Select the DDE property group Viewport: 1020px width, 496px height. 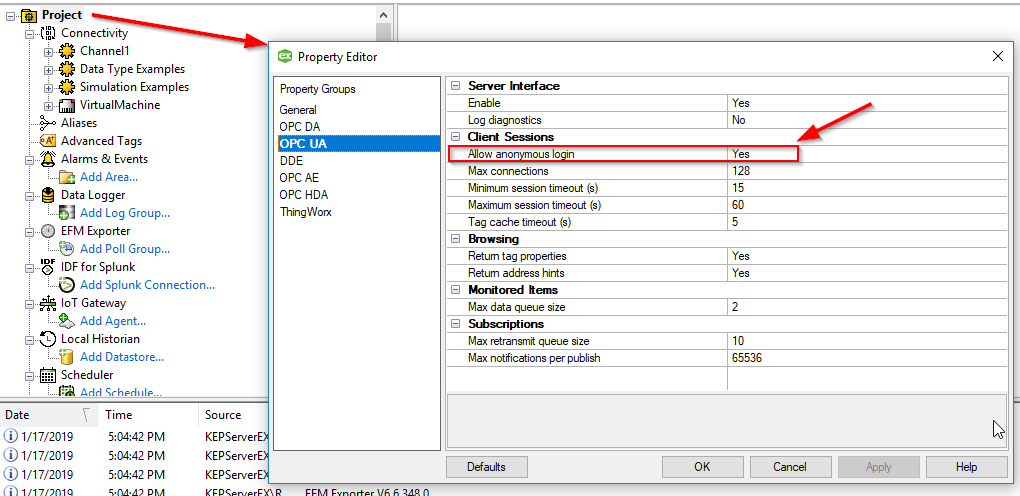point(291,160)
